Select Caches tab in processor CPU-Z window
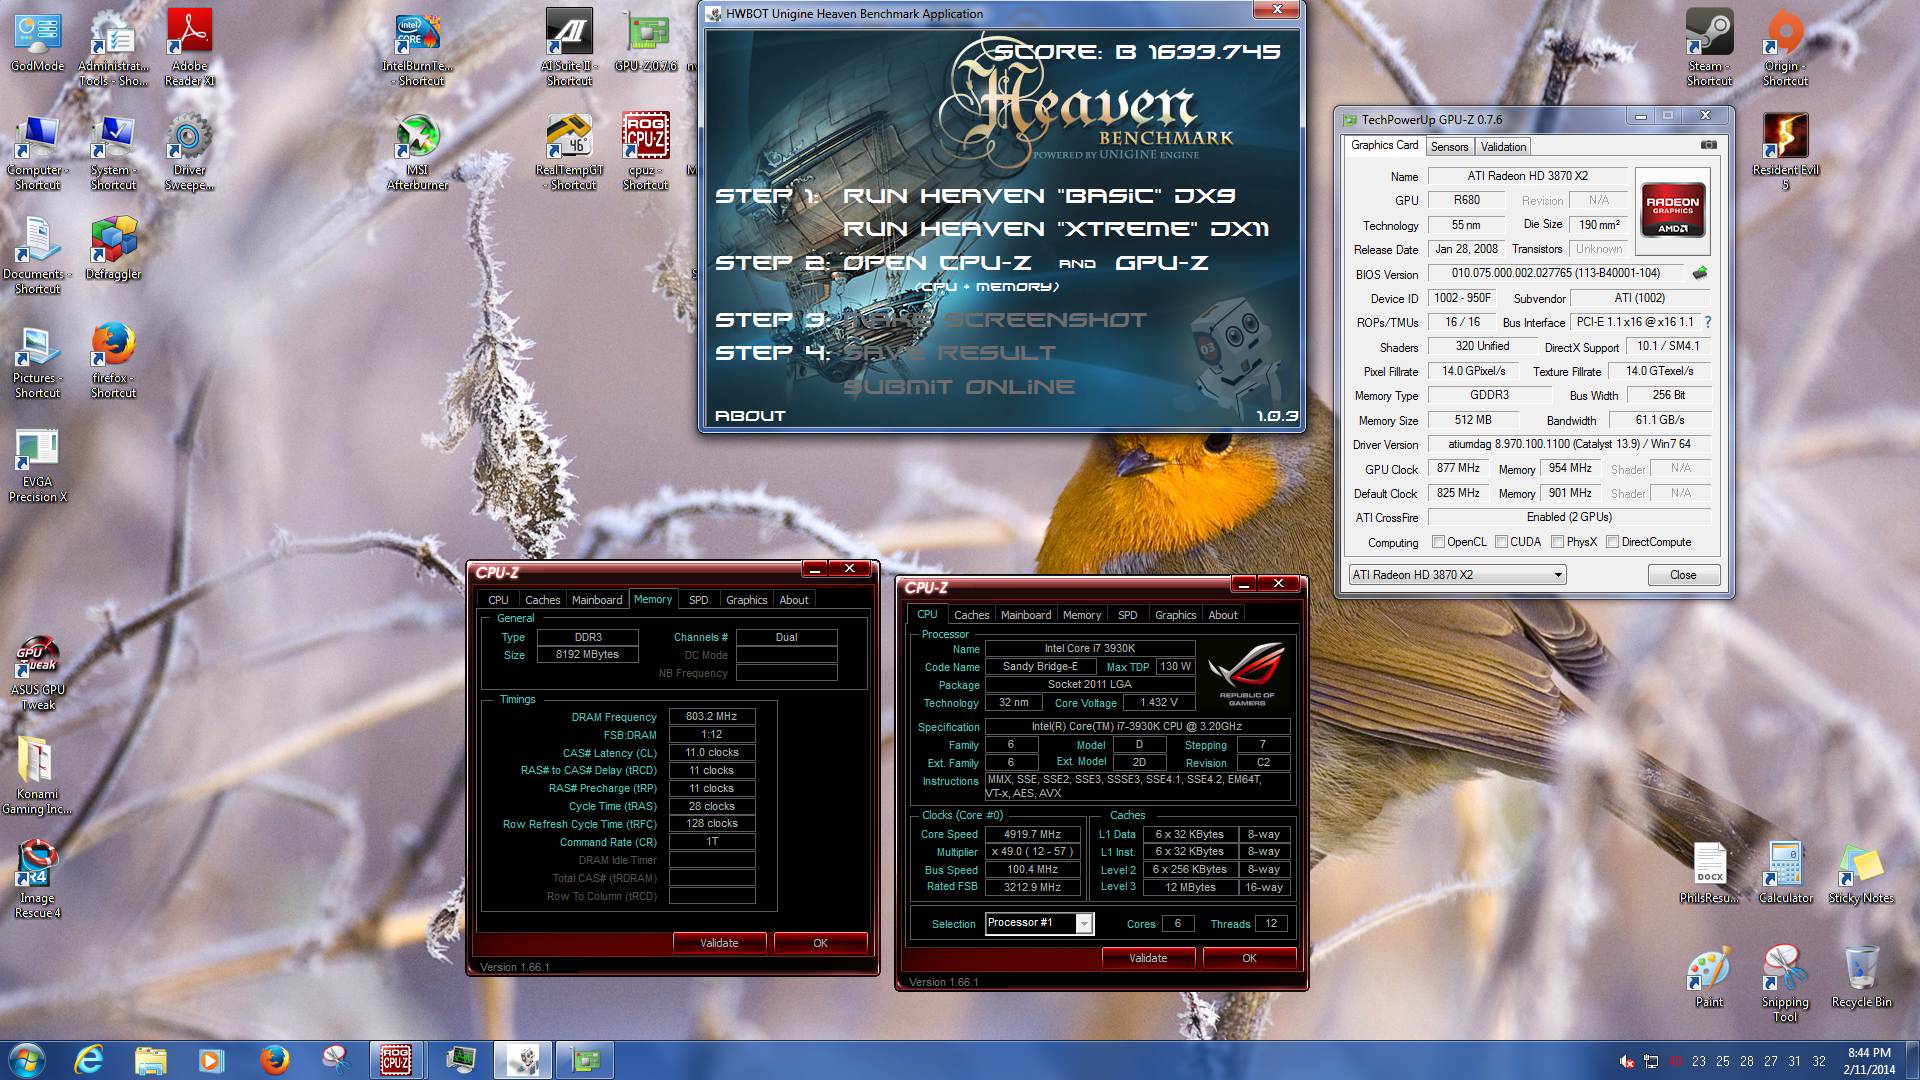This screenshot has height=1080, width=1920. (x=971, y=615)
